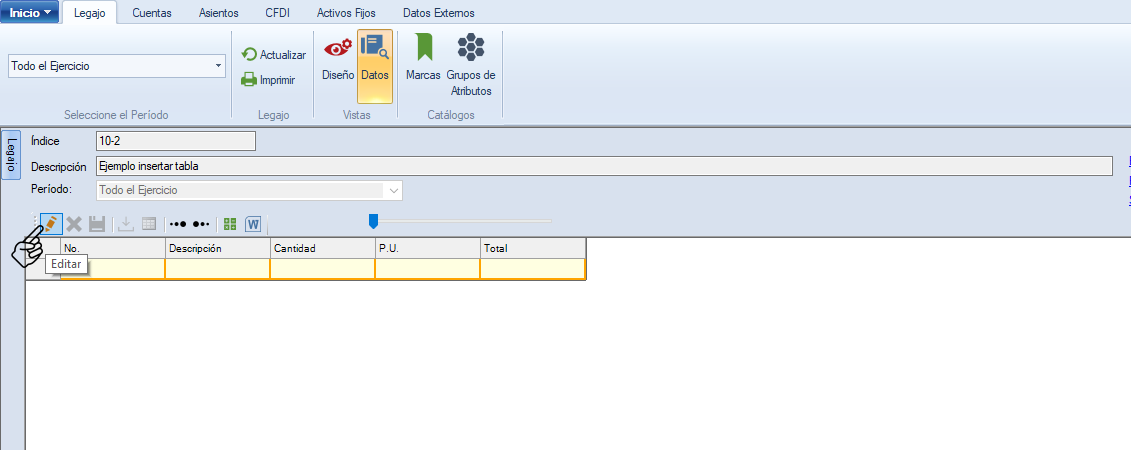The height and width of the screenshot is (450, 1131).
Task: Open the Marcas catalog
Action: click(x=423, y=60)
